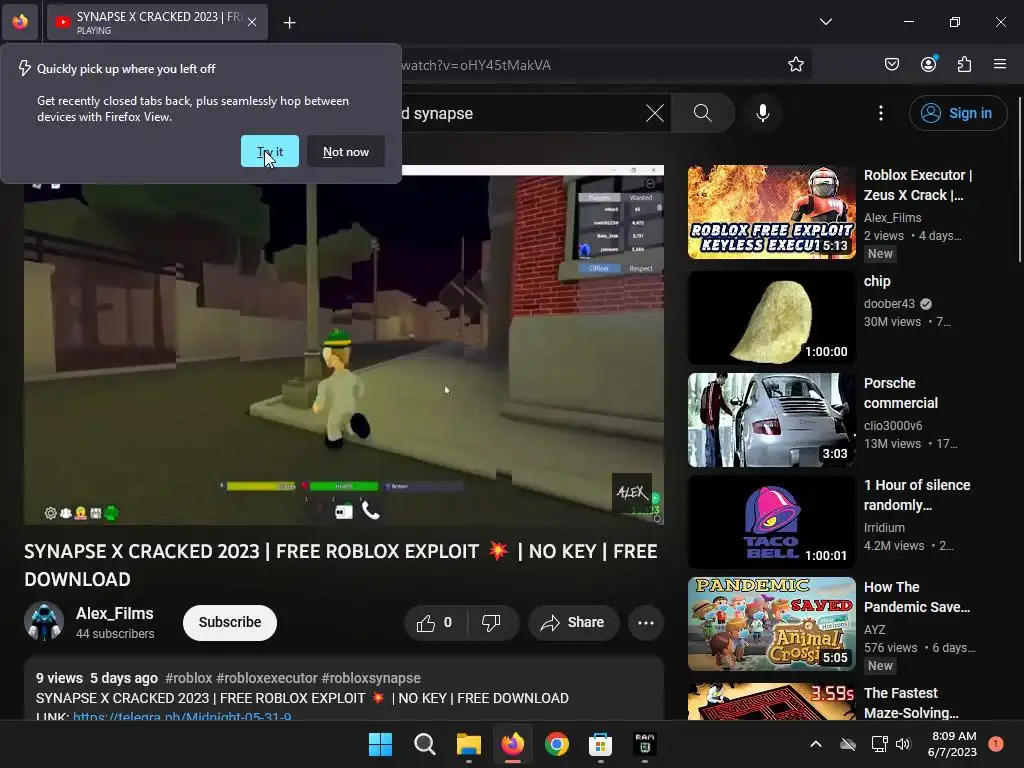Click the #robloxexecutor hashtag
Viewport: 1024px width, 768px height.
tap(266, 678)
